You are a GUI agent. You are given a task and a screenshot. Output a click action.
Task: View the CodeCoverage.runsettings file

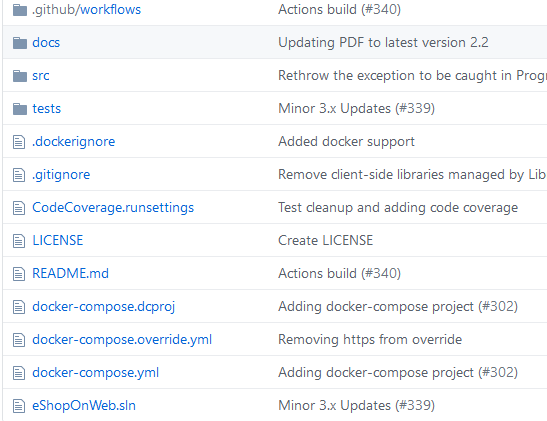(113, 208)
